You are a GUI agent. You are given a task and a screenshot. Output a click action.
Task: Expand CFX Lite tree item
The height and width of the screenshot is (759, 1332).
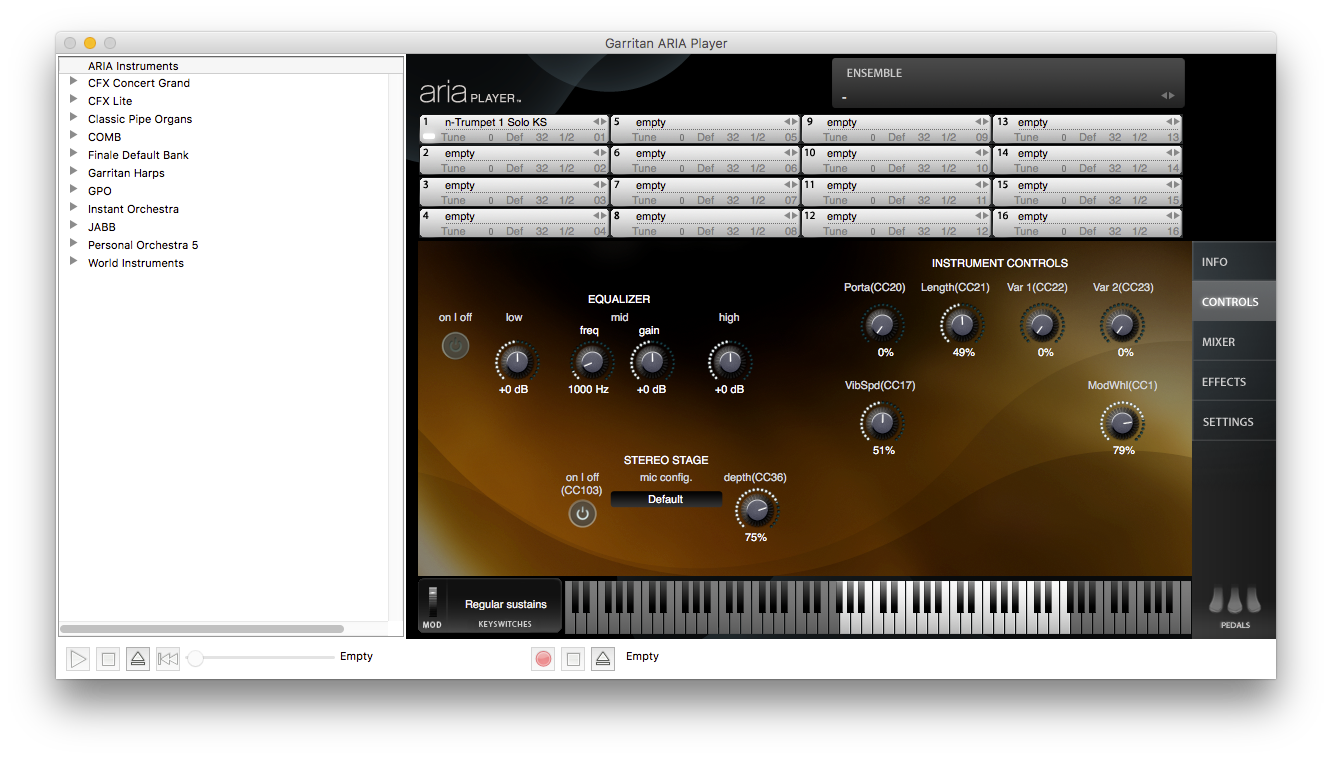point(74,100)
